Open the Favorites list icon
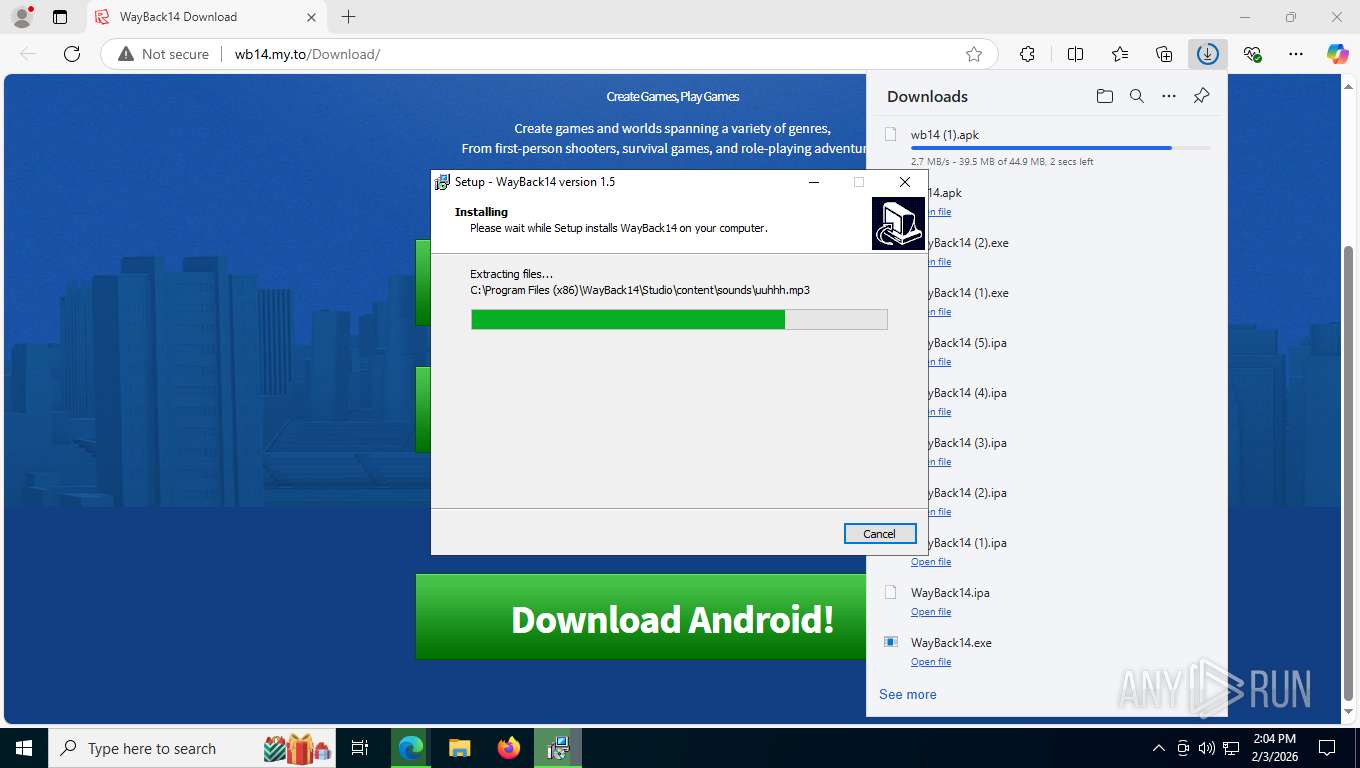Image resolution: width=1360 pixels, height=768 pixels. (x=1120, y=54)
